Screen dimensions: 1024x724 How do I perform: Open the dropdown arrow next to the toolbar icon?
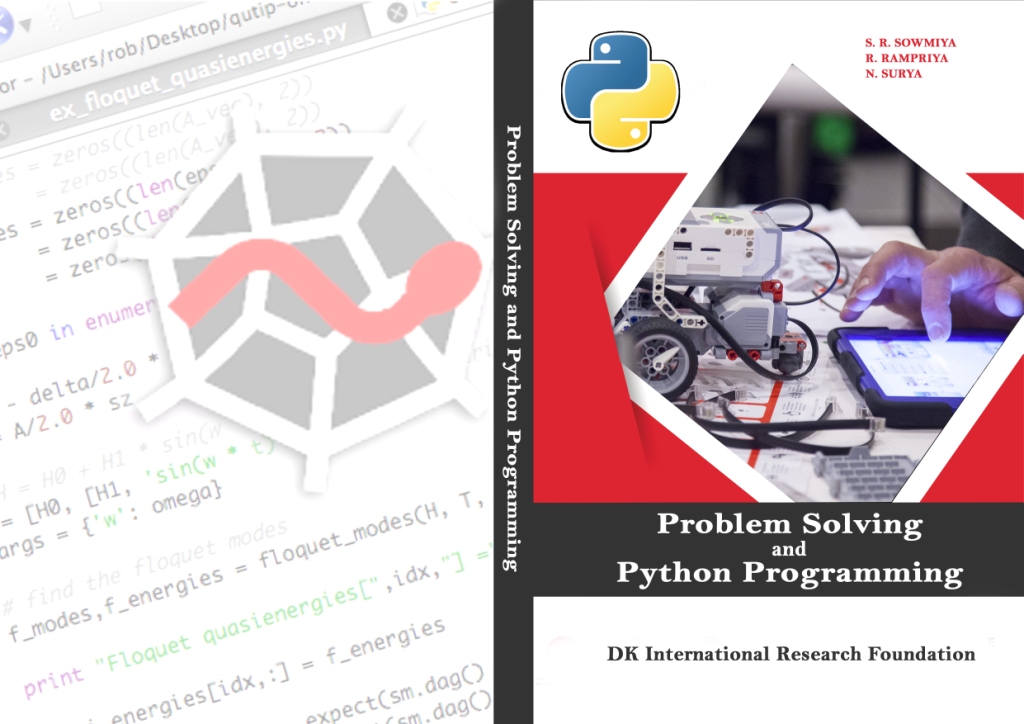(27, 24)
